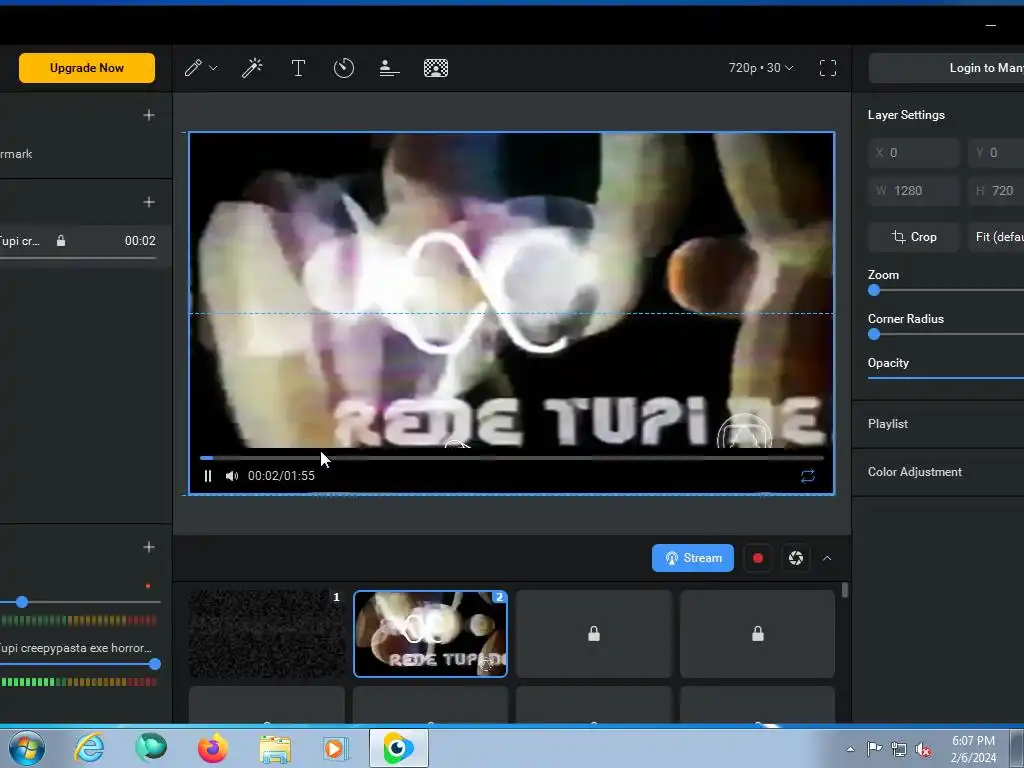Click the locked fourth preset slot
This screenshot has height=768, width=1024.
click(x=758, y=634)
